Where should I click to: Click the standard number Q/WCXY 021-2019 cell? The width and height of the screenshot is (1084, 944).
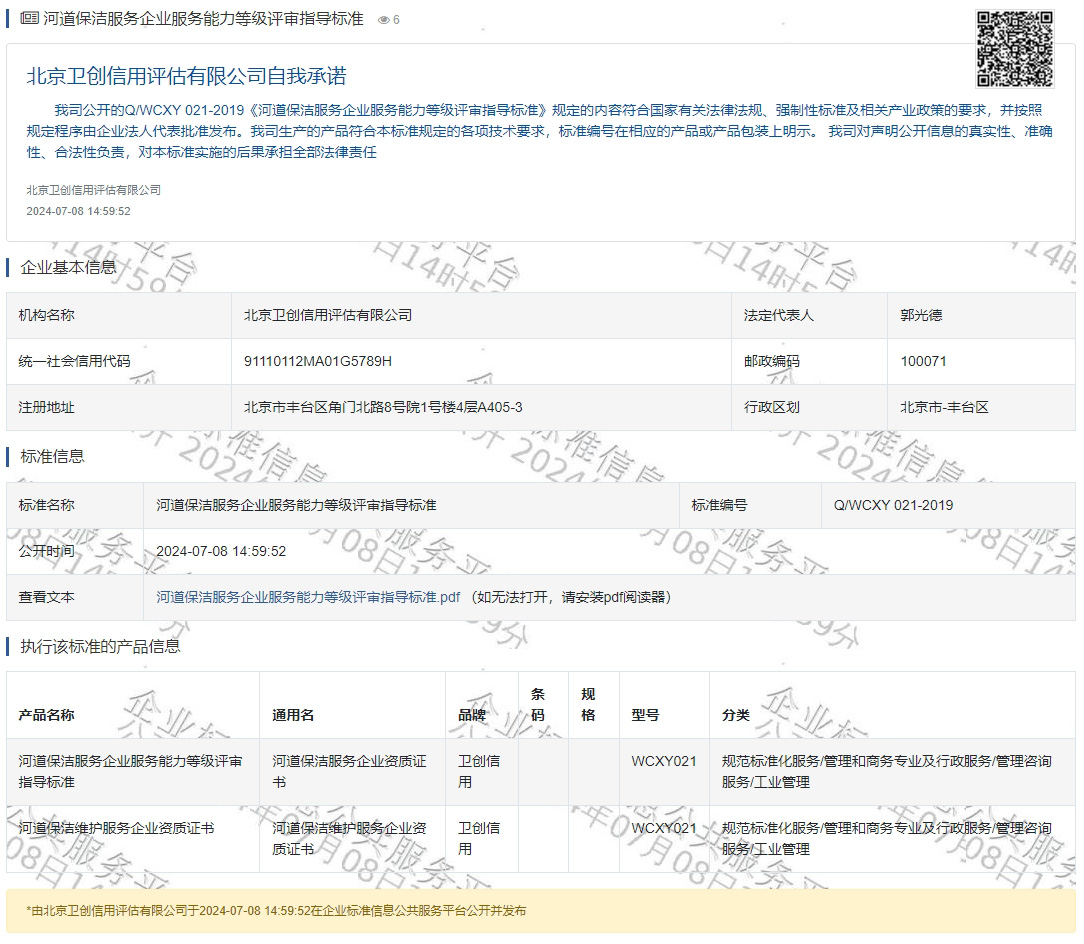pyautogui.click(x=948, y=506)
